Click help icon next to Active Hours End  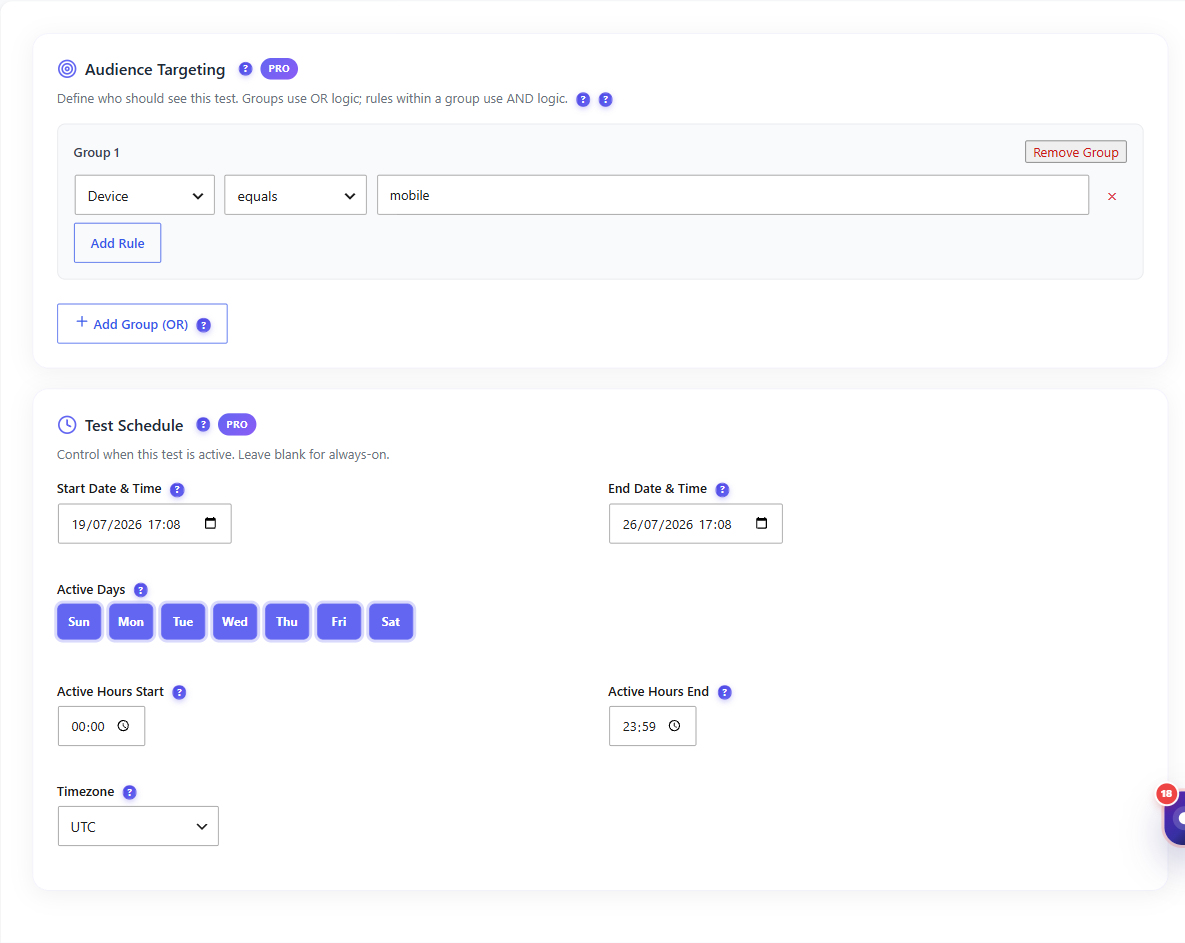(x=724, y=692)
